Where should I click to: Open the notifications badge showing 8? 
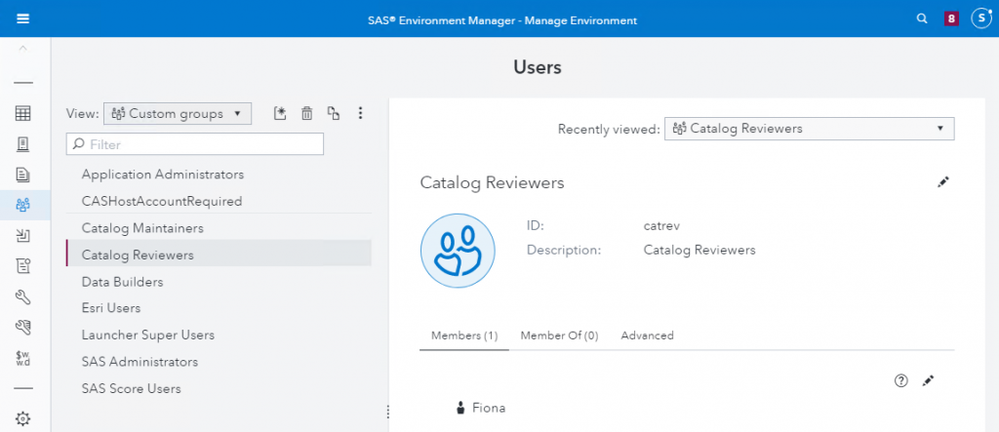tap(951, 19)
